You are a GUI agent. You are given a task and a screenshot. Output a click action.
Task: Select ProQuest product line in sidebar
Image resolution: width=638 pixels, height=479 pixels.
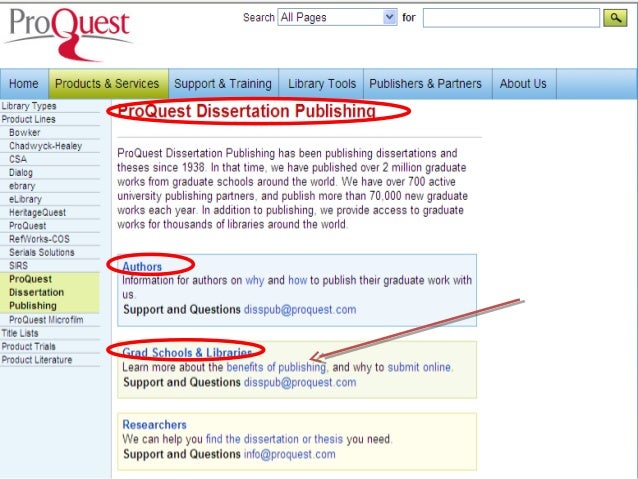tap(28, 226)
